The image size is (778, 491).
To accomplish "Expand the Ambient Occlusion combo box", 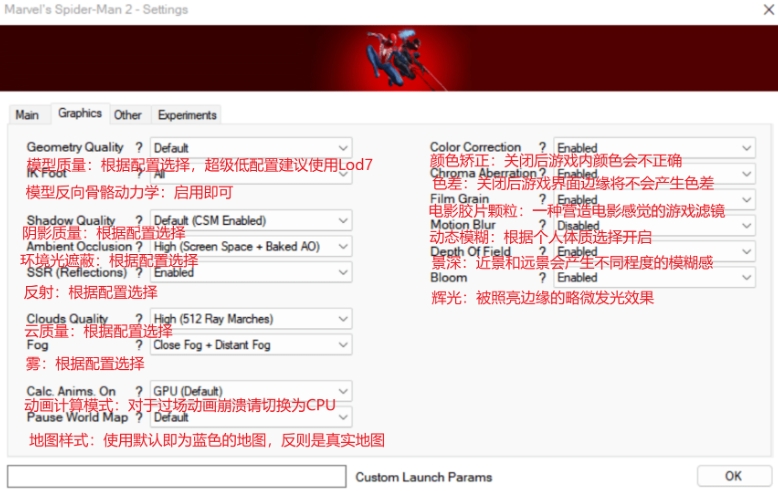I will [x=251, y=246].
